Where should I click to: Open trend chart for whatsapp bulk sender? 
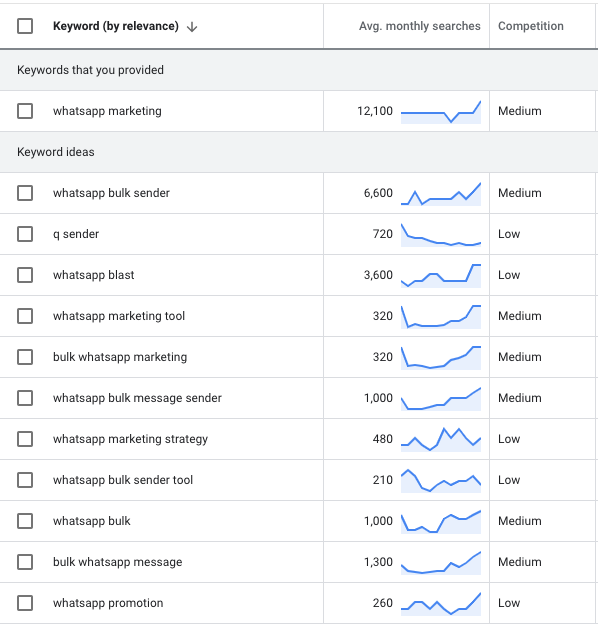pyautogui.click(x=441, y=194)
